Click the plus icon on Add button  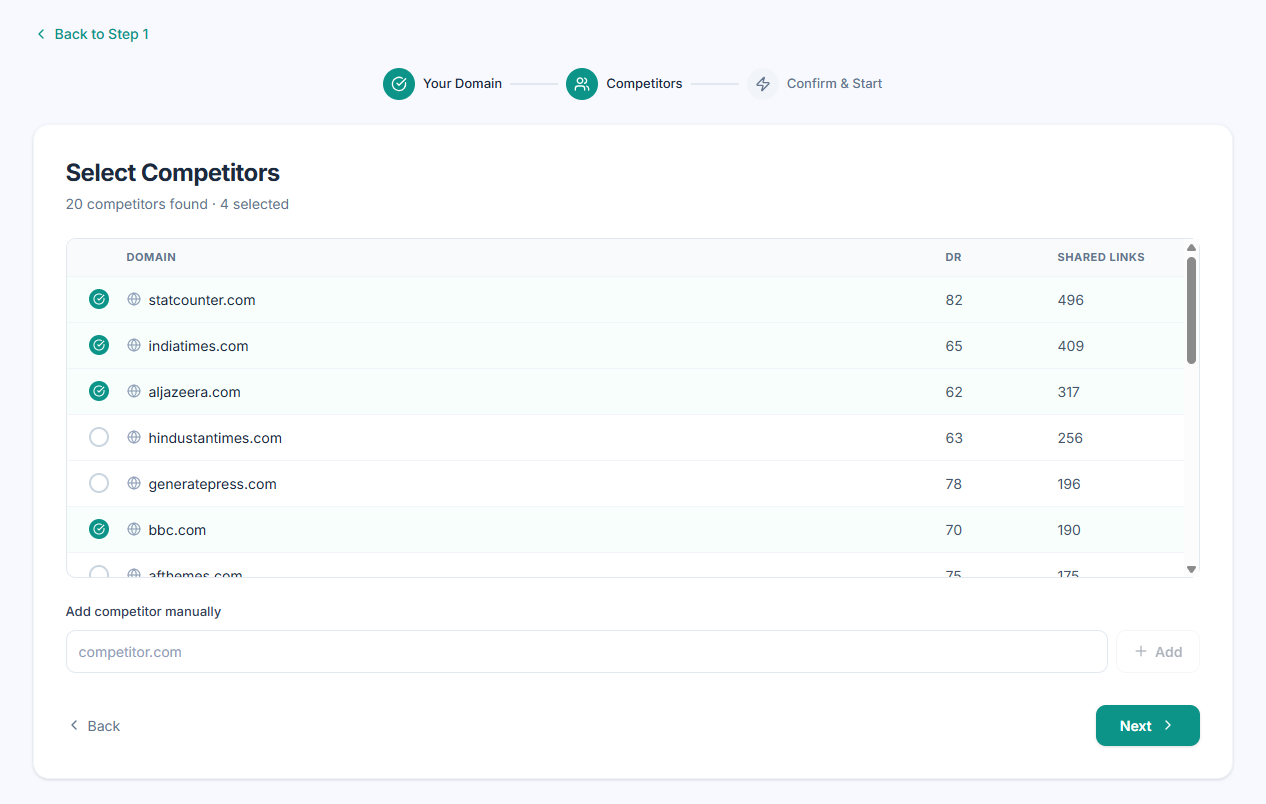tap(1141, 651)
